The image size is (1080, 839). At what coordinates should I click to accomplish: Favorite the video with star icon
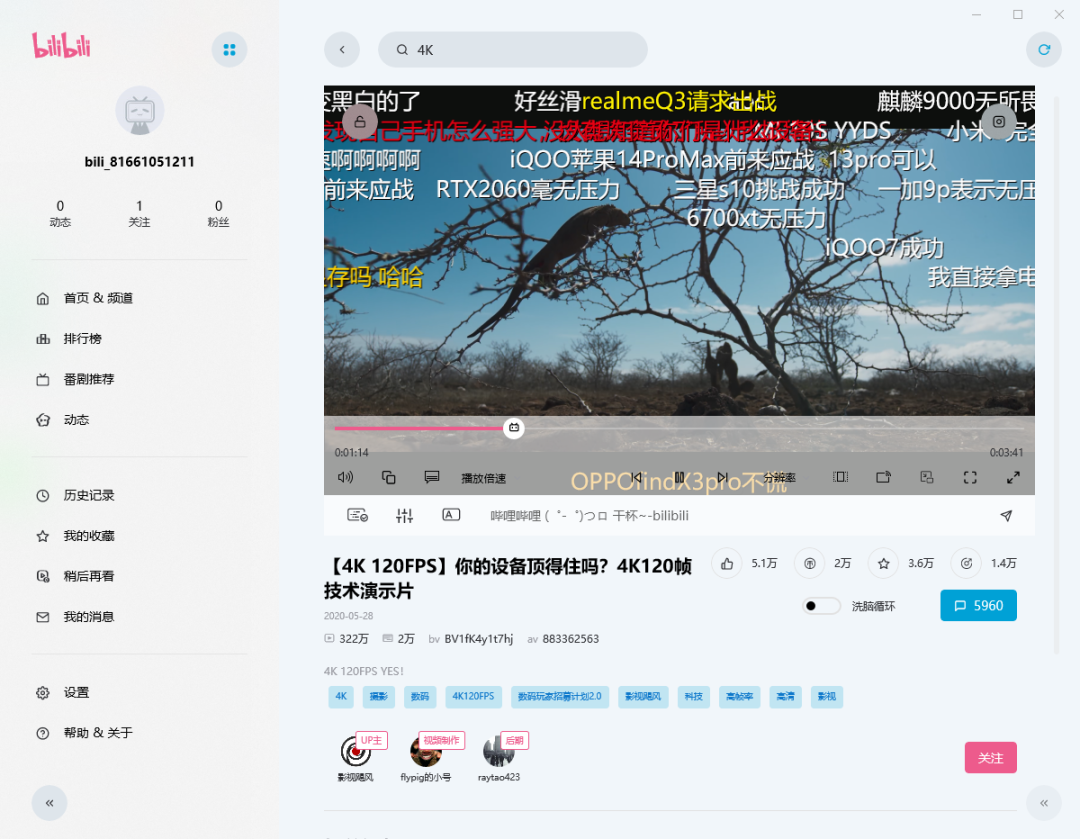tap(884, 564)
